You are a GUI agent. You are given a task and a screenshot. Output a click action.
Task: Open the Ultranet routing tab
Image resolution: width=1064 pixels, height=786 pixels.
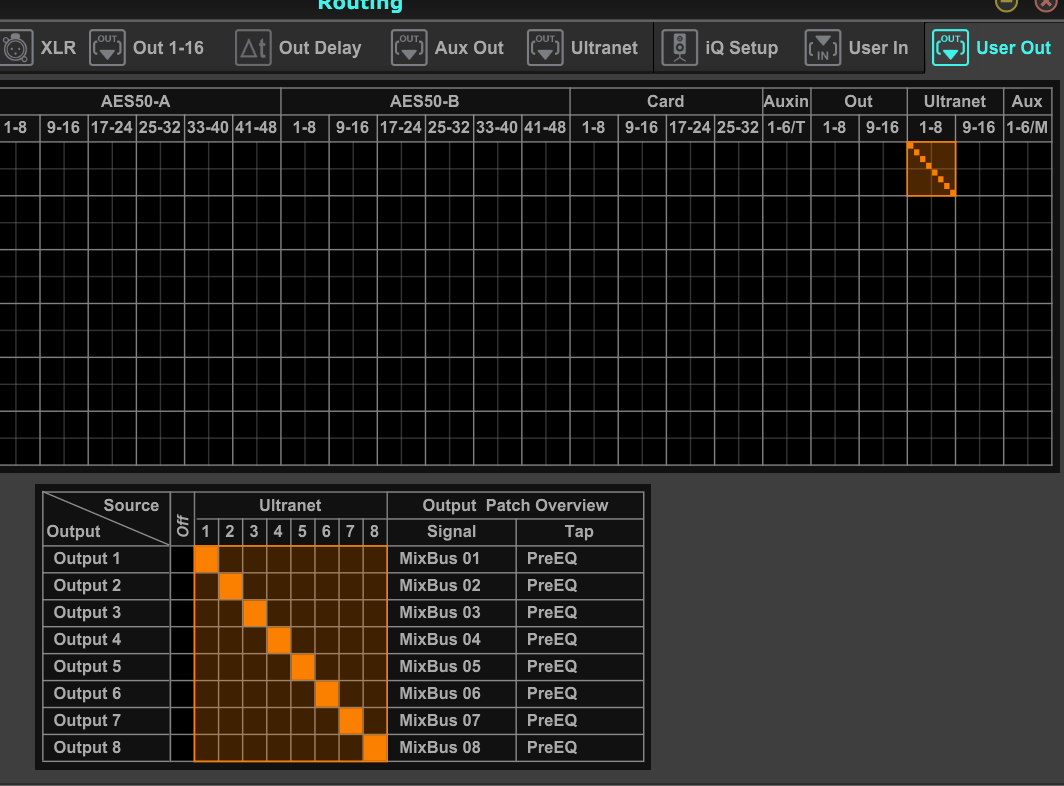click(x=605, y=48)
